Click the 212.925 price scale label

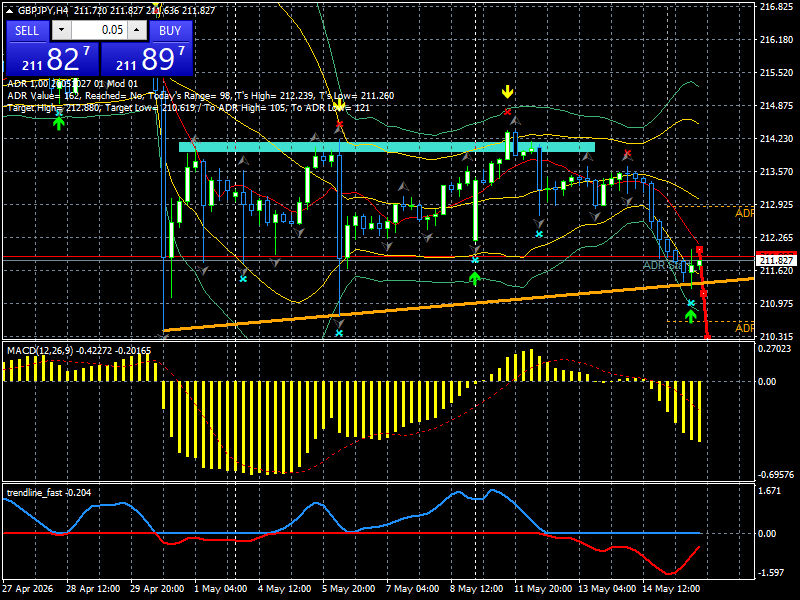[x=777, y=205]
